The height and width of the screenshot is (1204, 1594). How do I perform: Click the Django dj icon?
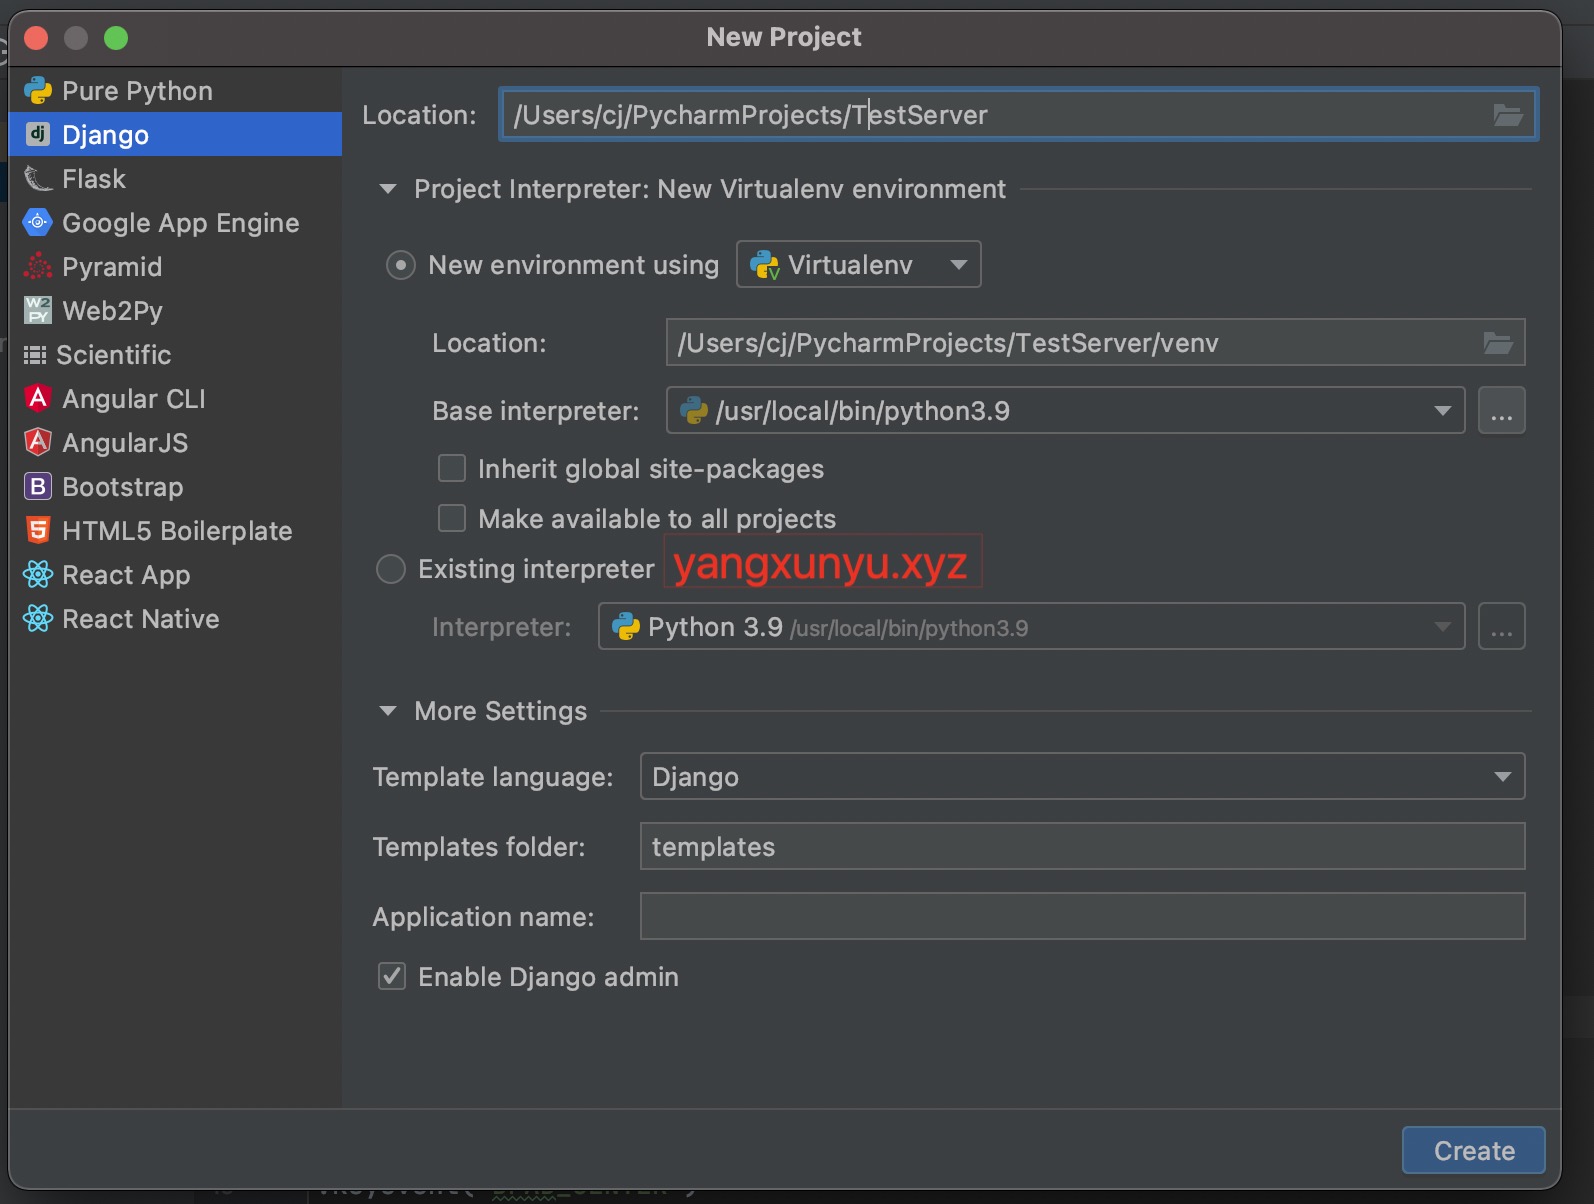[x=38, y=134]
